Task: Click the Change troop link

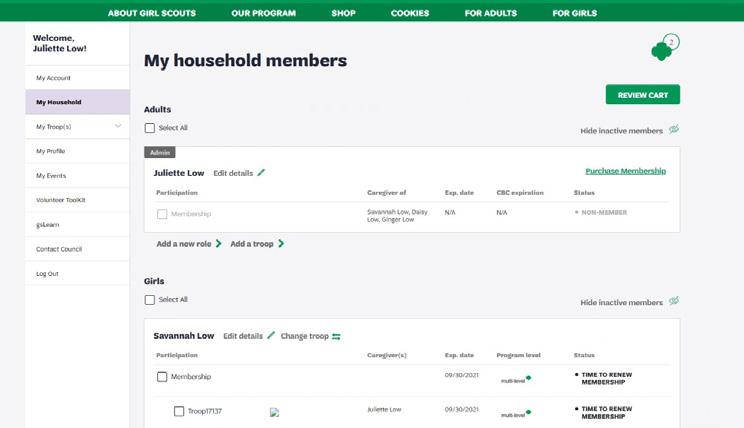Action: [x=305, y=336]
